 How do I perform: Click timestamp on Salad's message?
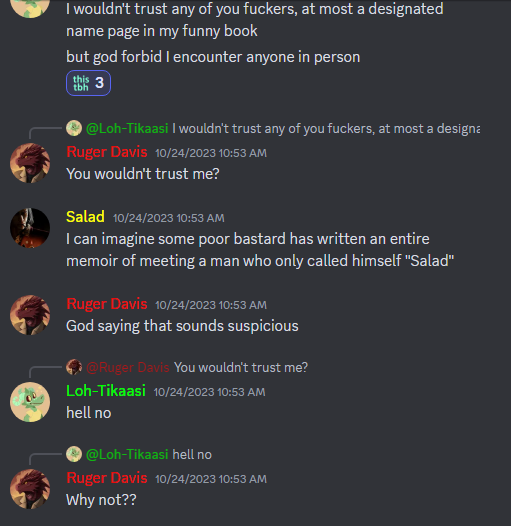[x=168, y=218]
